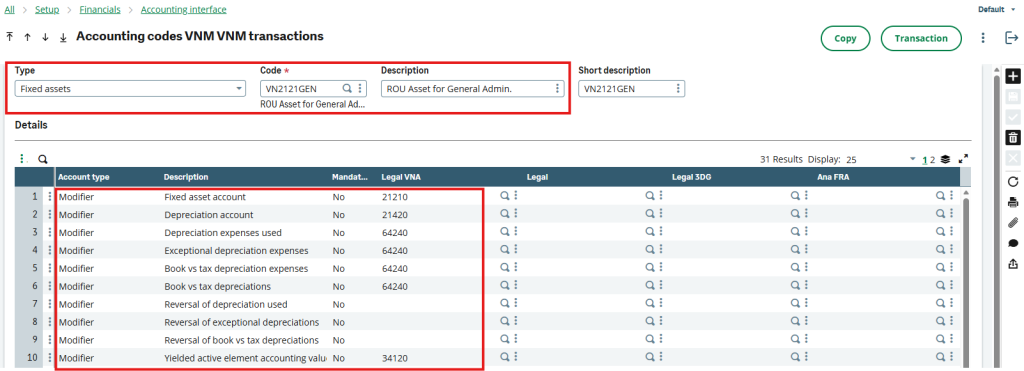The image size is (1024, 371).
Task: Click the Copy button
Action: point(845,38)
